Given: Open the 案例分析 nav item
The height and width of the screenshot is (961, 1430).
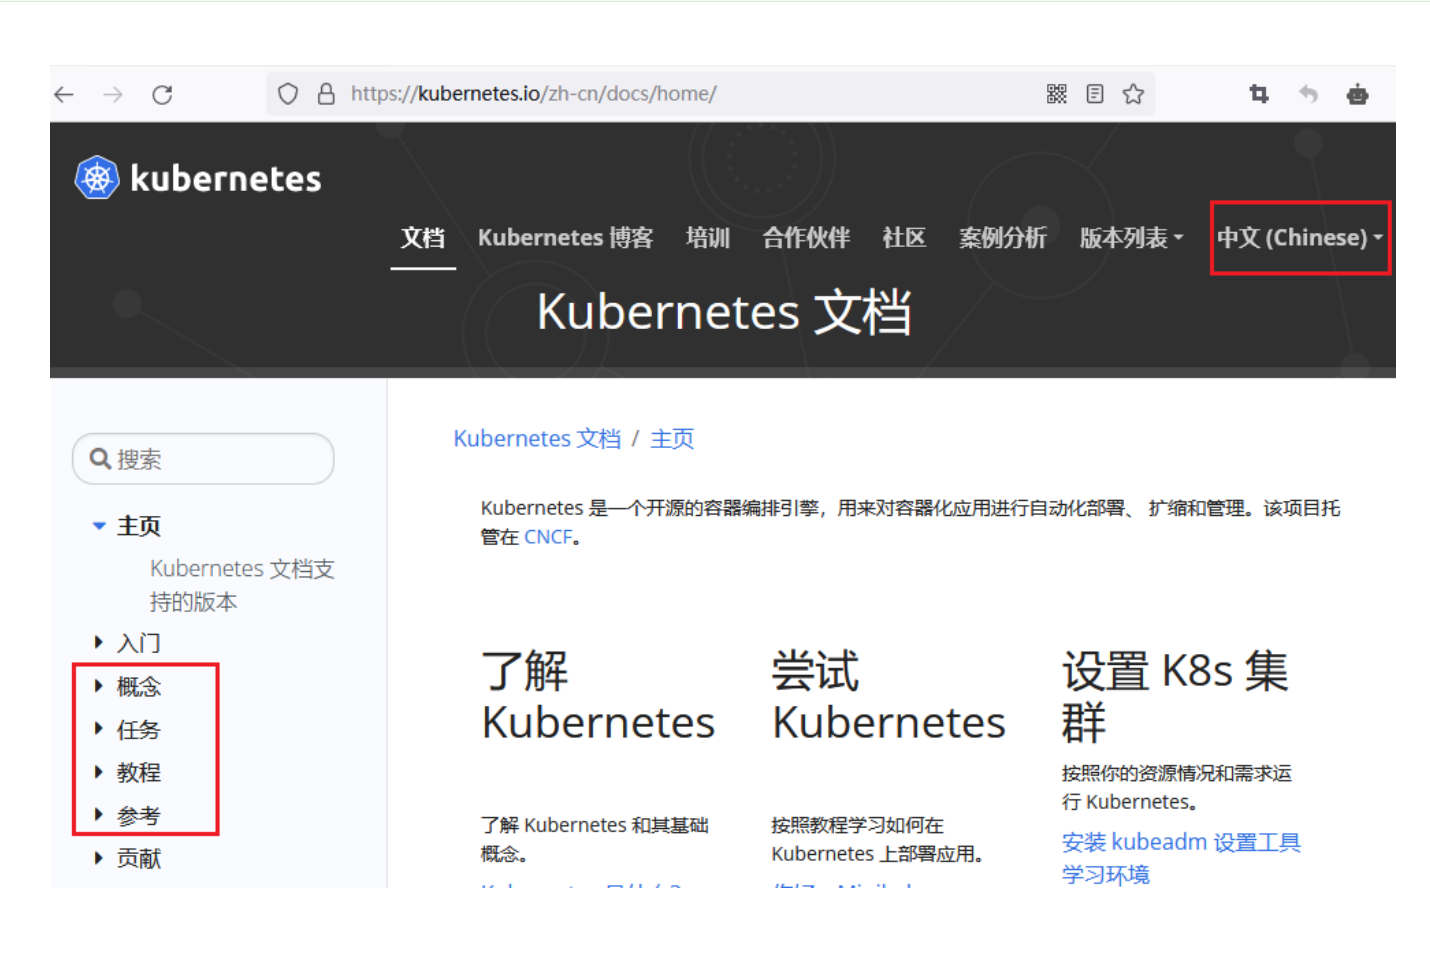Looking at the screenshot, I should point(1003,238).
